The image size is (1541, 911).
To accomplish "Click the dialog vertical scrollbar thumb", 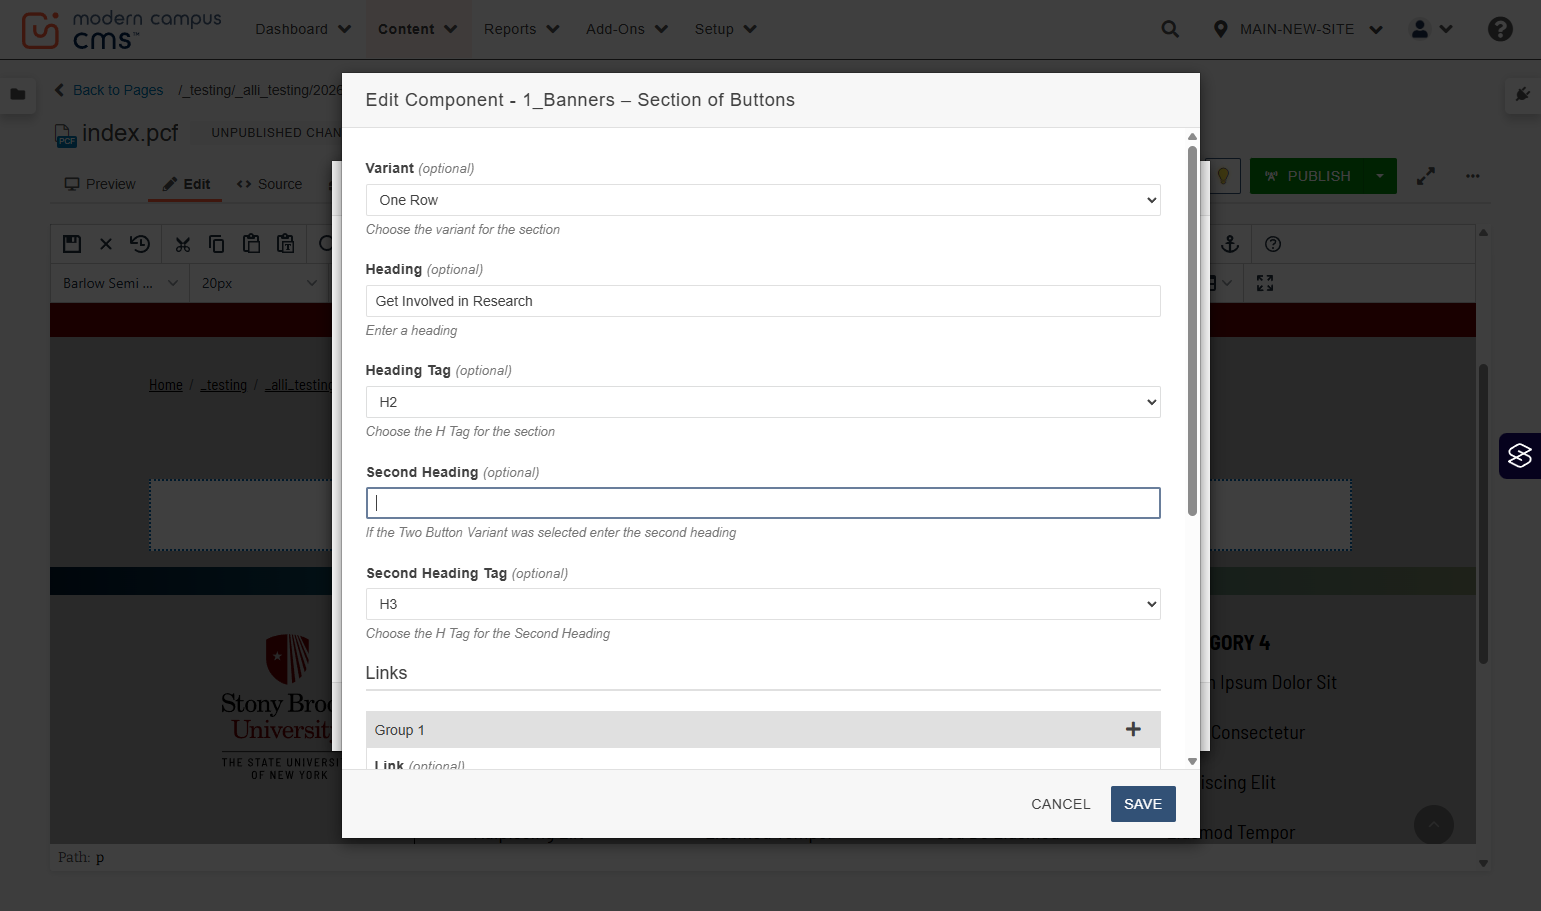I will [1192, 331].
